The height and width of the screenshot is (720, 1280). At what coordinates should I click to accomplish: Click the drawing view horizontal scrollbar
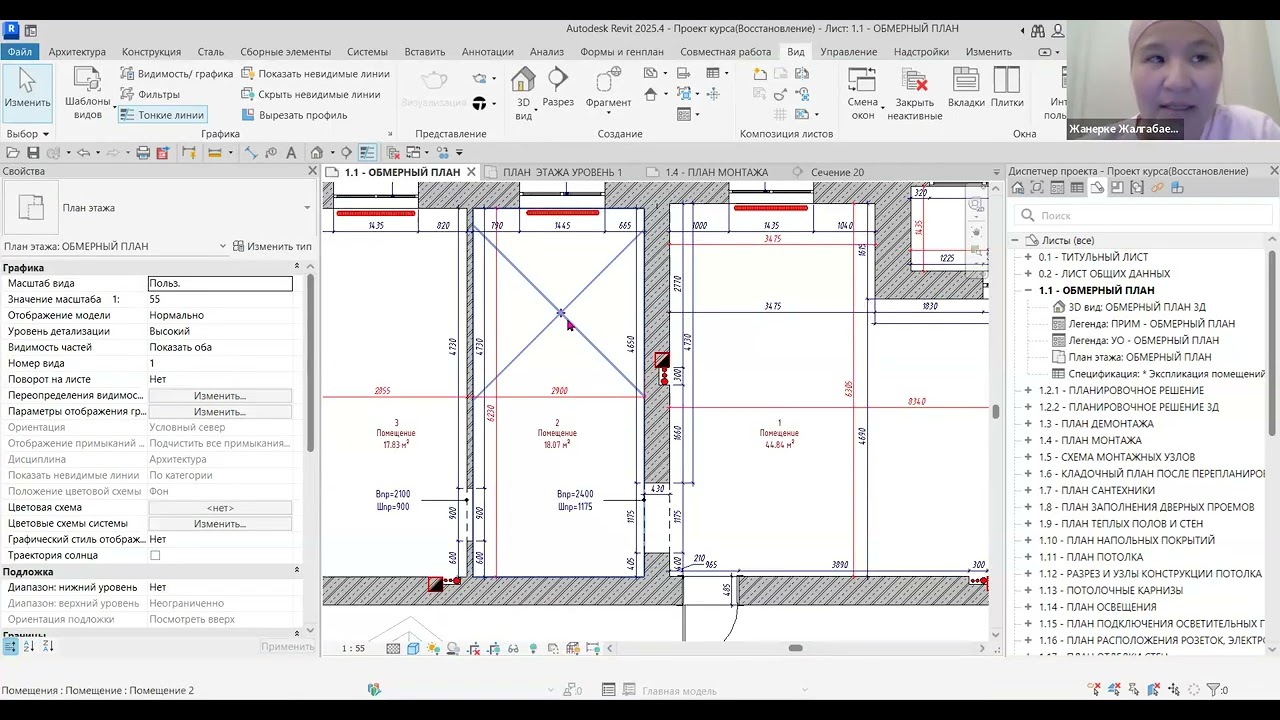pyautogui.click(x=795, y=648)
